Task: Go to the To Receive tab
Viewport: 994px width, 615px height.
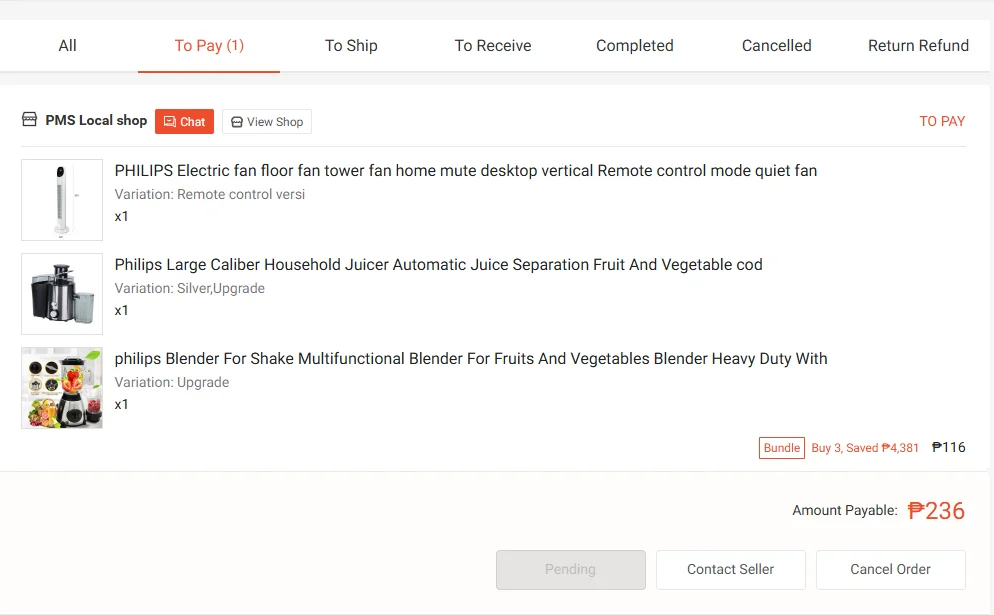Action: [493, 46]
